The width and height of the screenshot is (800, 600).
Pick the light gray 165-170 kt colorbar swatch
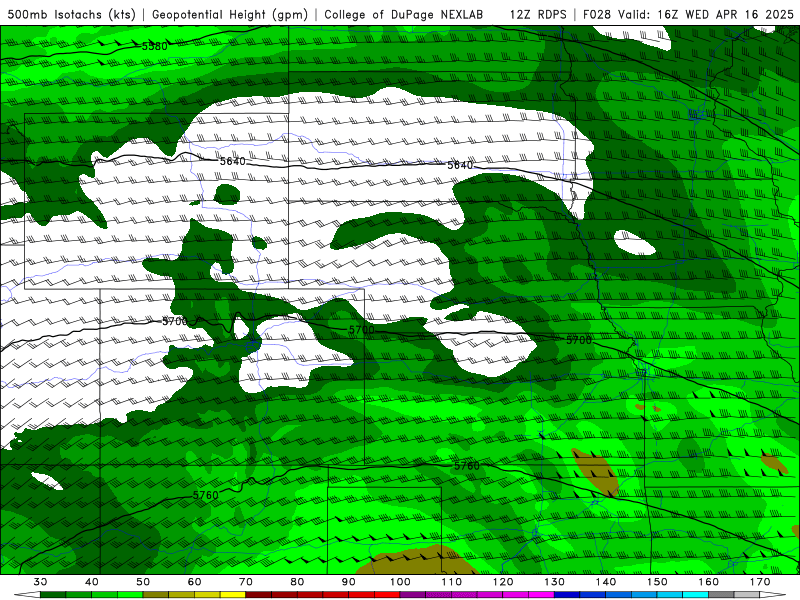point(747,595)
